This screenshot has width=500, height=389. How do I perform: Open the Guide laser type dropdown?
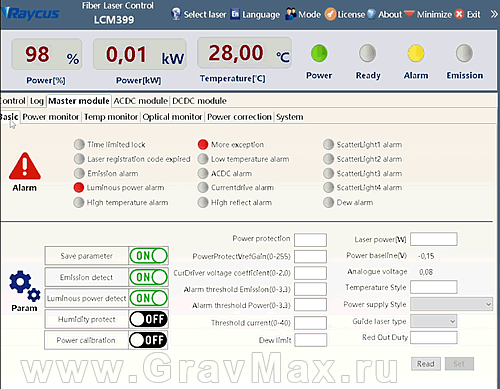[433, 321]
